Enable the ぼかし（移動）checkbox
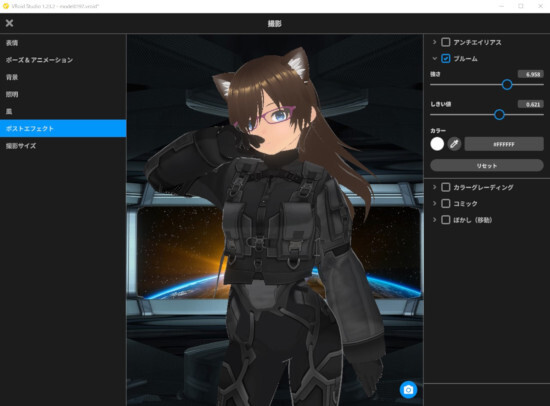Screen dimensions: 550x406 point(445,220)
